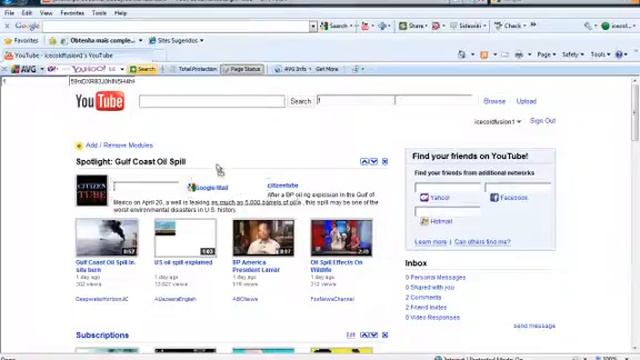The image size is (640, 360).
Task: Open the Favorites menu
Action: pyautogui.click(x=72, y=13)
